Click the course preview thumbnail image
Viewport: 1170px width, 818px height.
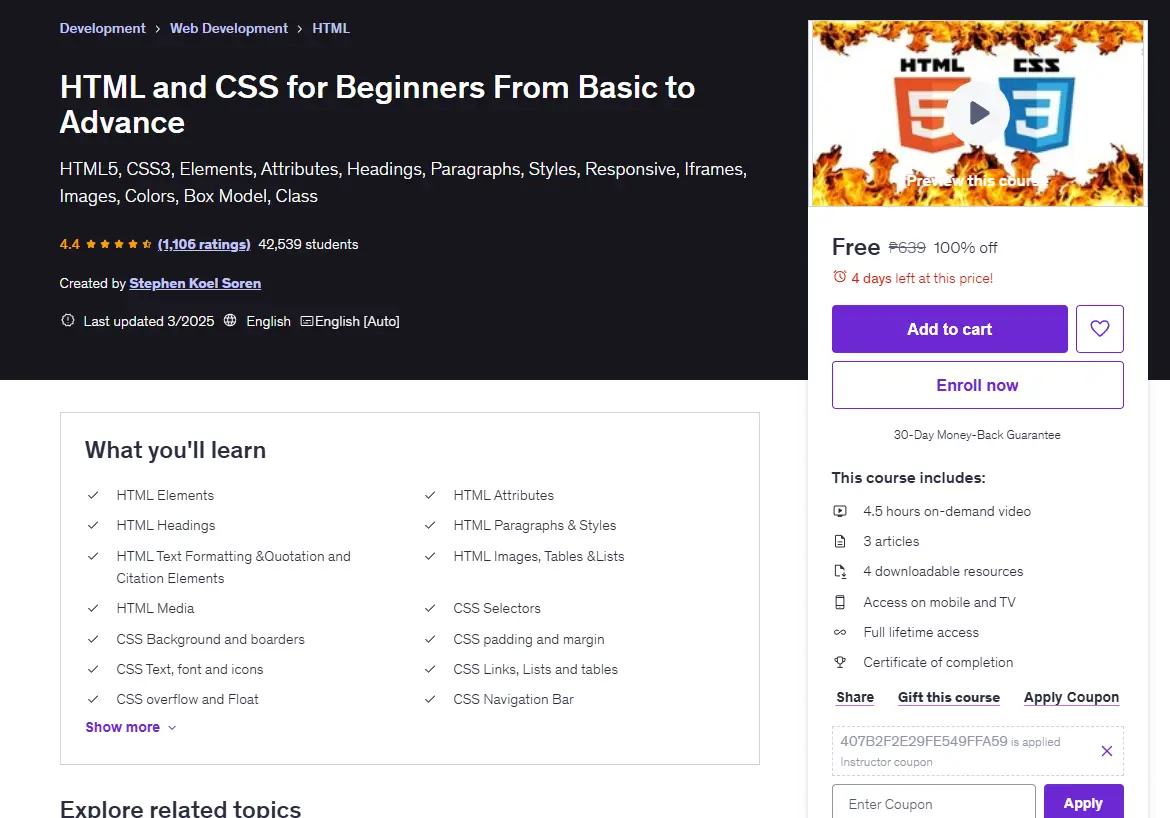click(977, 113)
